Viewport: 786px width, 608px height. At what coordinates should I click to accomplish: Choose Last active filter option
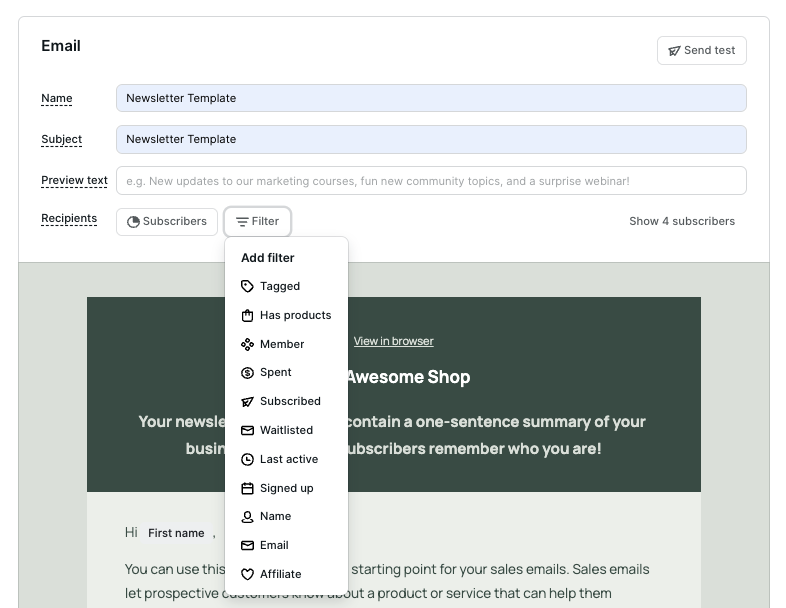pyautogui.click(x=286, y=460)
